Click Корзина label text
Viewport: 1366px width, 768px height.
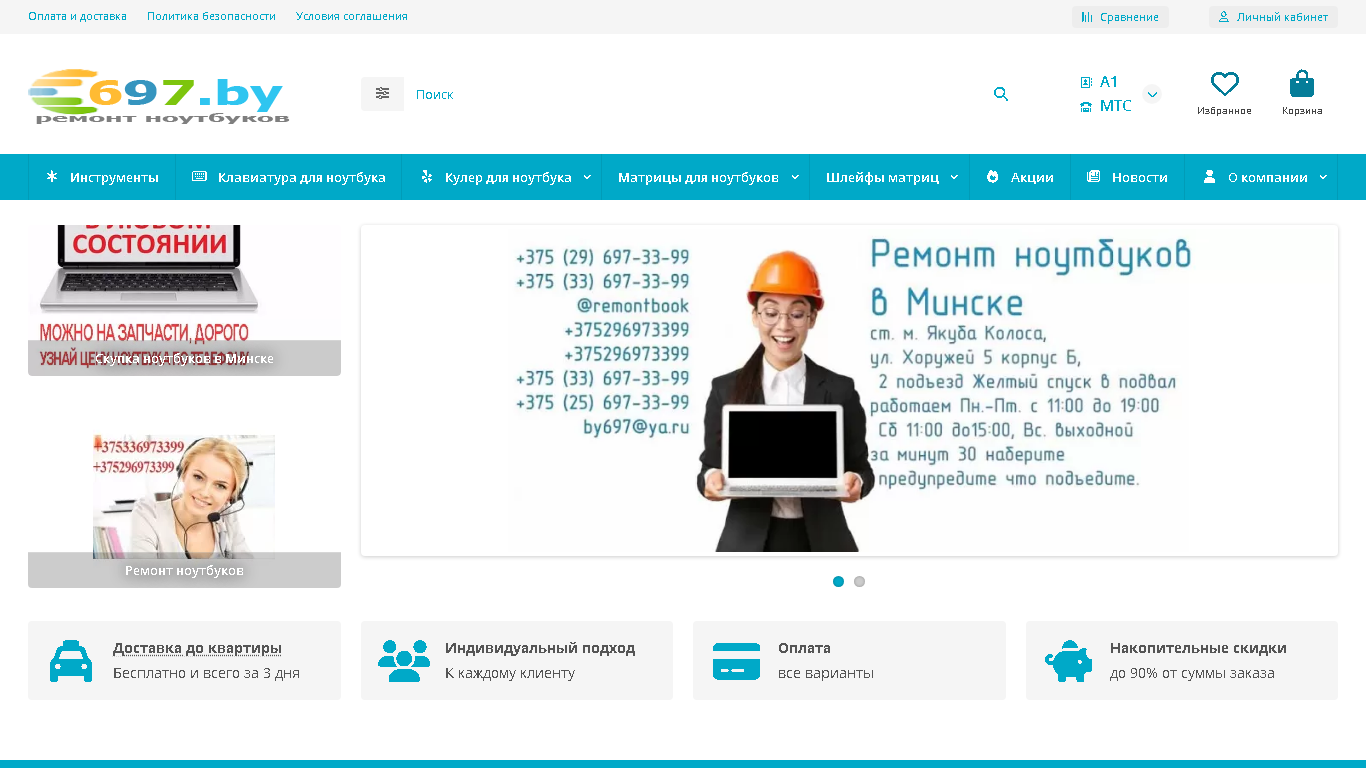point(1302,111)
